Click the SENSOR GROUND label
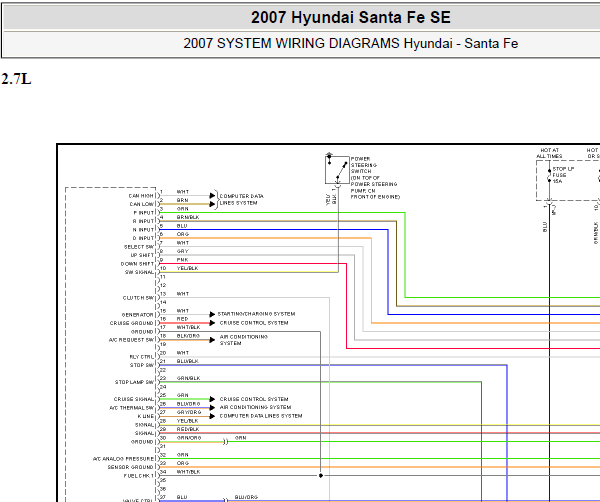Screen dimensions: 600x502 pos(130,467)
